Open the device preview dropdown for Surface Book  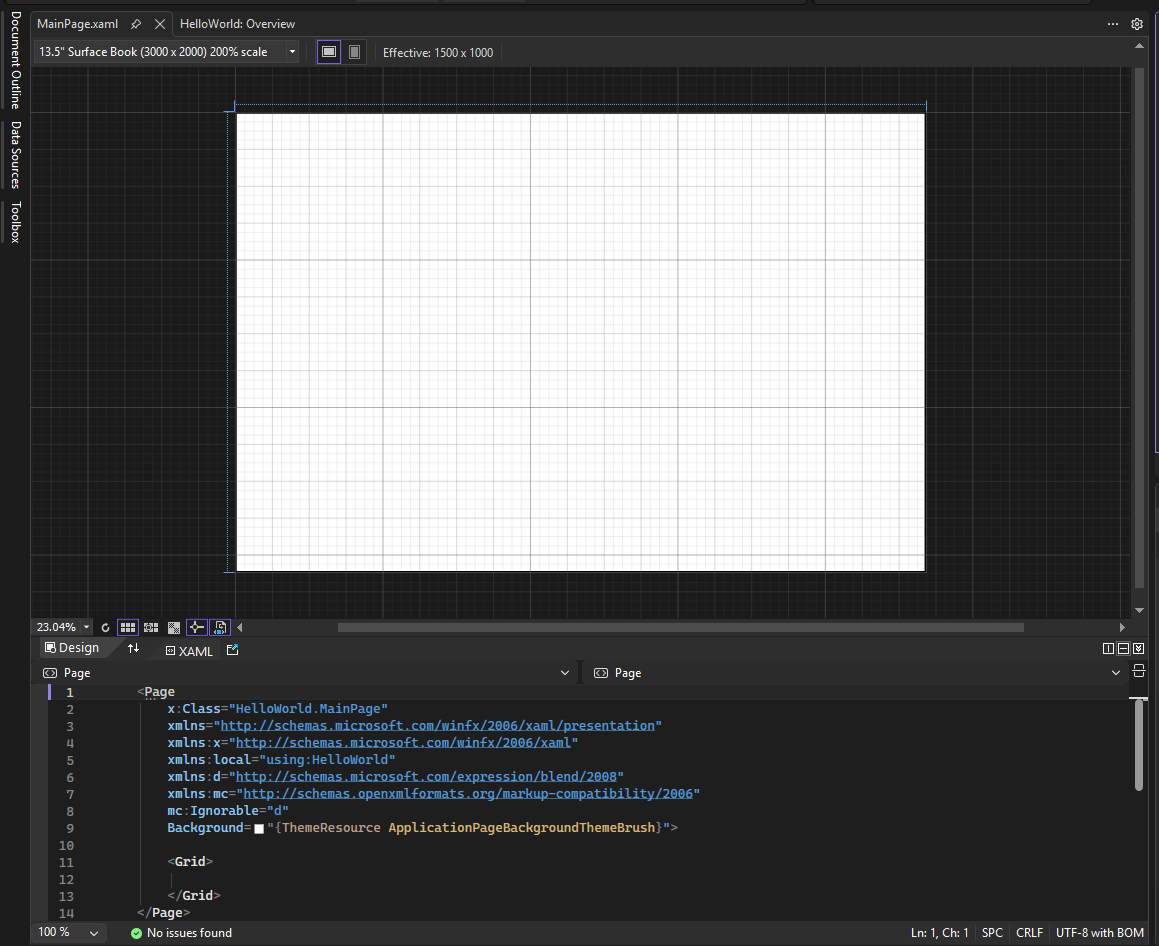click(x=292, y=51)
